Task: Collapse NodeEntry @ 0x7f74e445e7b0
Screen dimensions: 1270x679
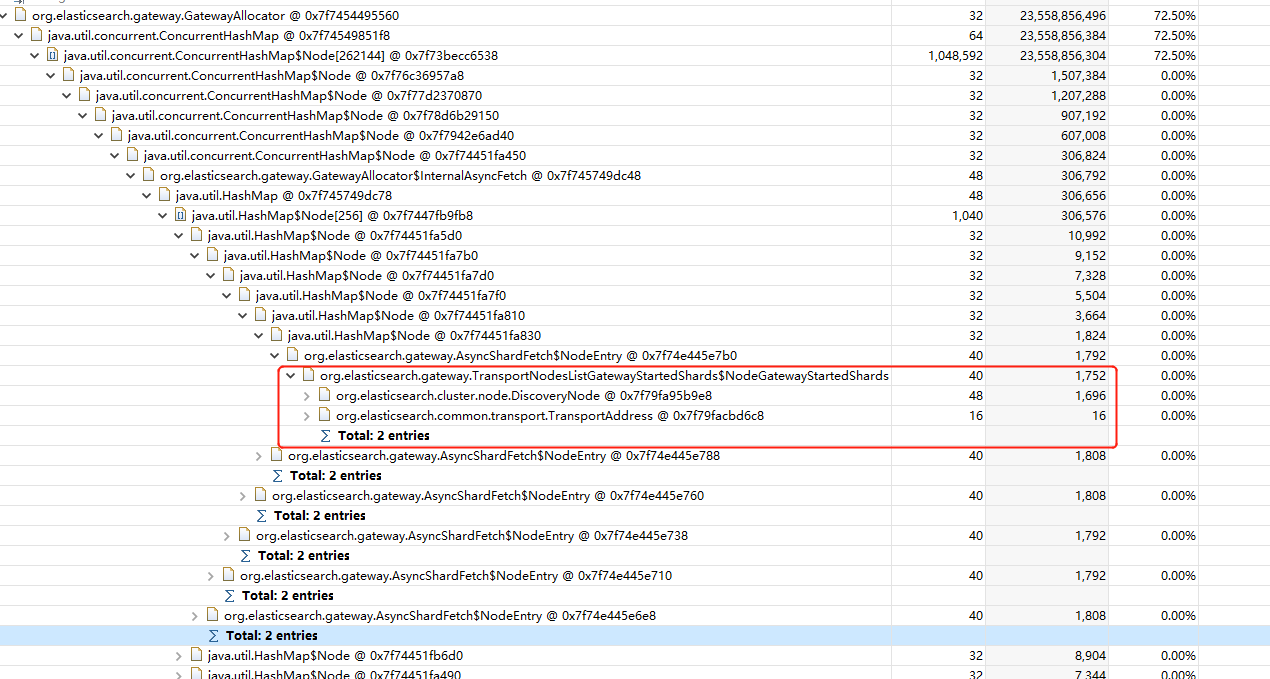Action: (275, 356)
